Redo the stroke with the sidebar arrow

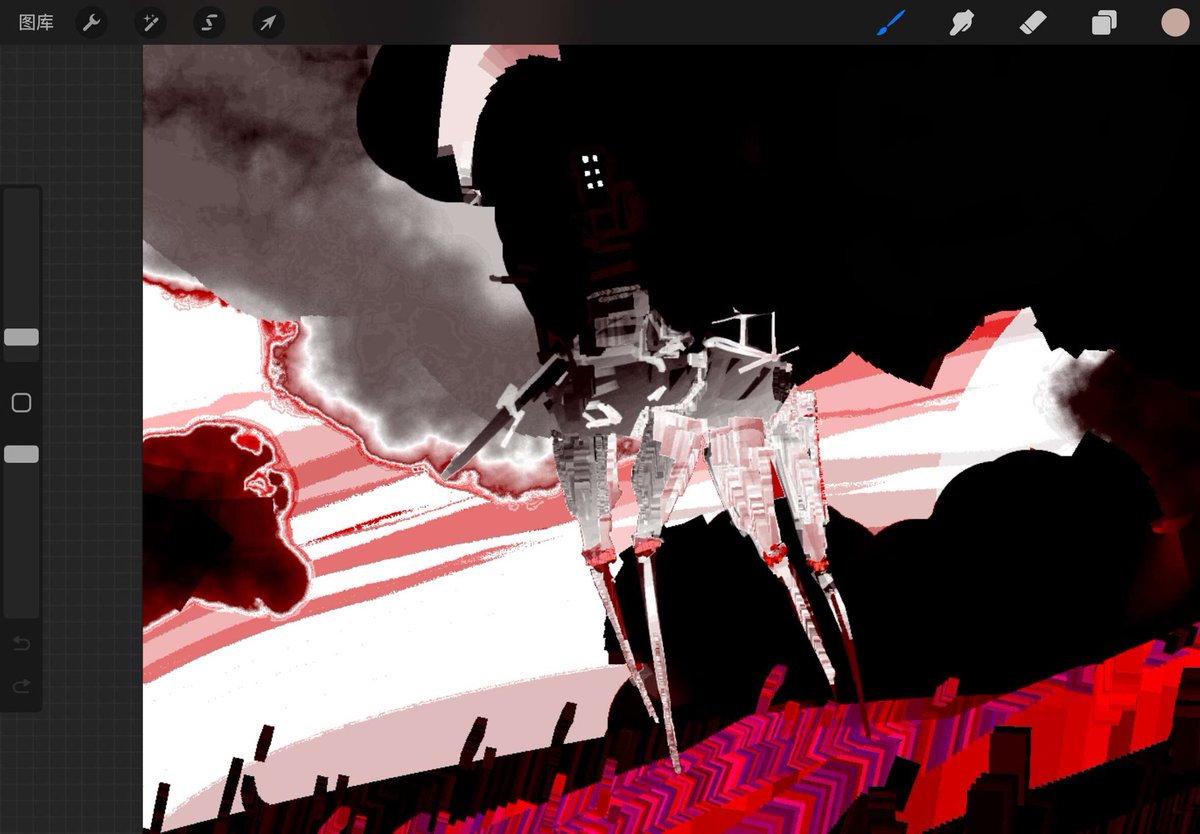tap(21, 687)
